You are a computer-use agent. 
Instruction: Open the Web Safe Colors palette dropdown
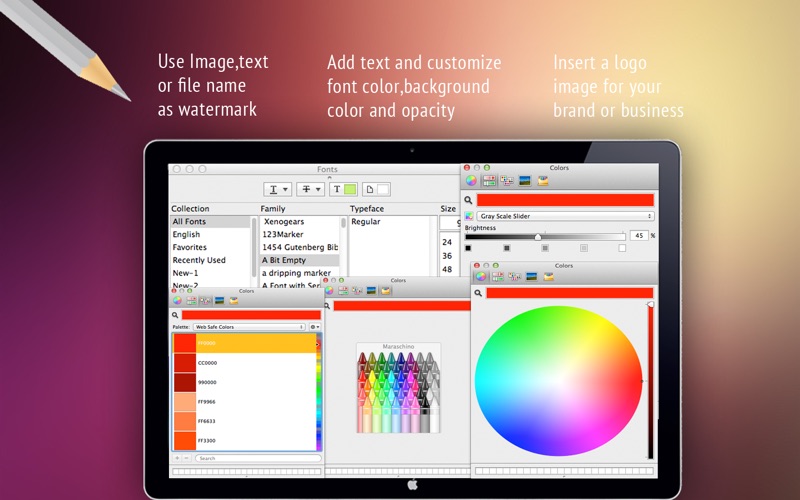(x=249, y=327)
